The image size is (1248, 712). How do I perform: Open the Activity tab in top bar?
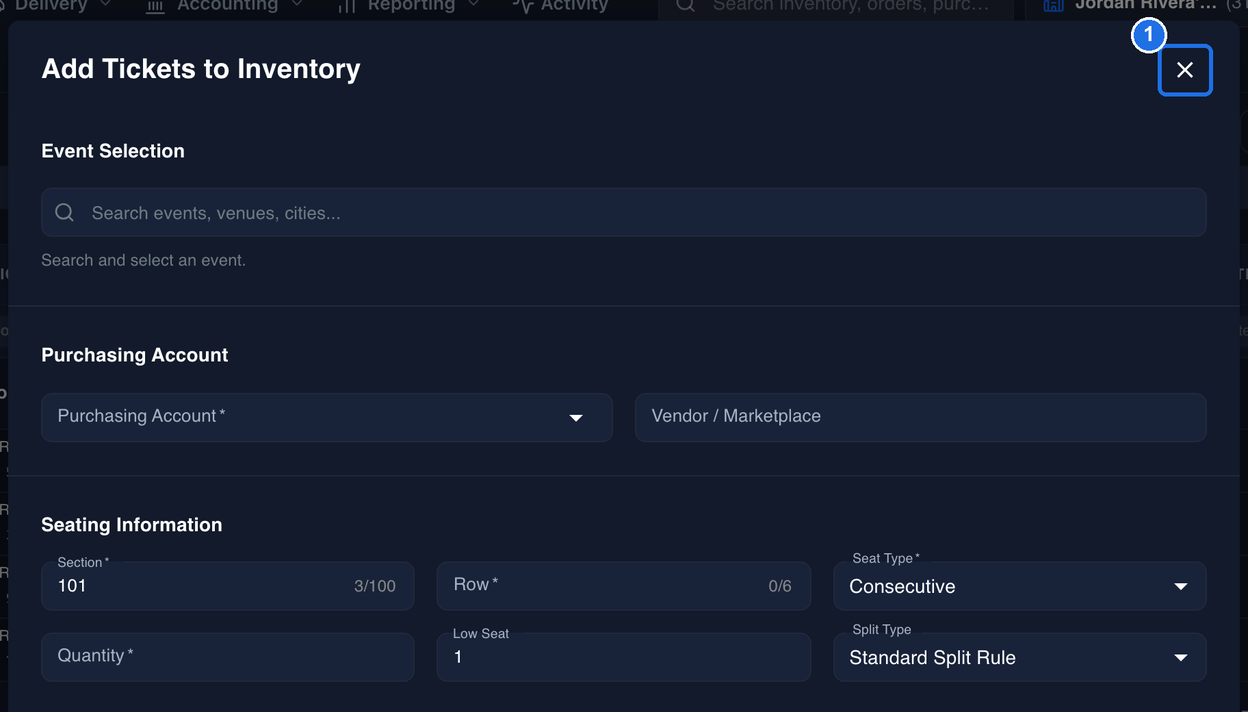pos(561,6)
